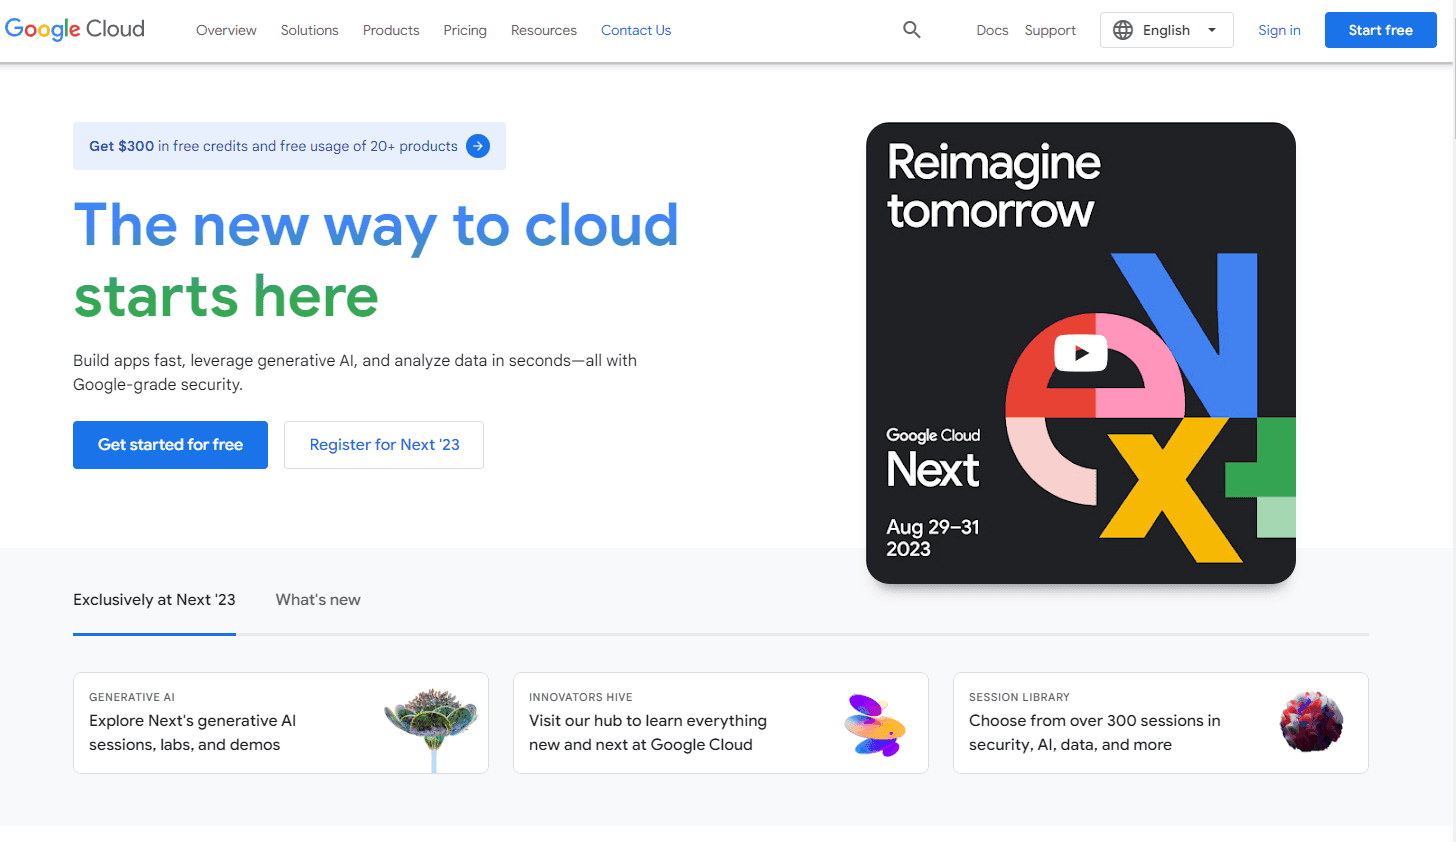Open the Overview menu

[x=226, y=30]
